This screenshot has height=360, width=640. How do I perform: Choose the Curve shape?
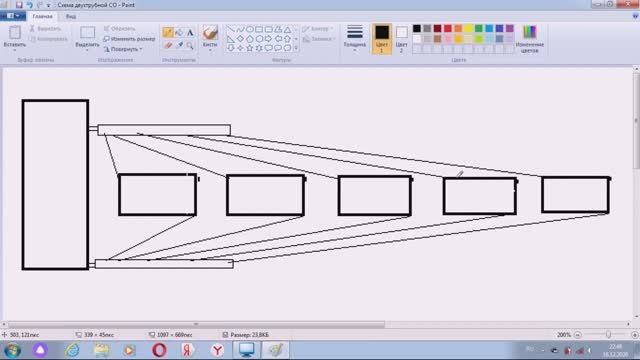pyautogui.click(x=240, y=29)
